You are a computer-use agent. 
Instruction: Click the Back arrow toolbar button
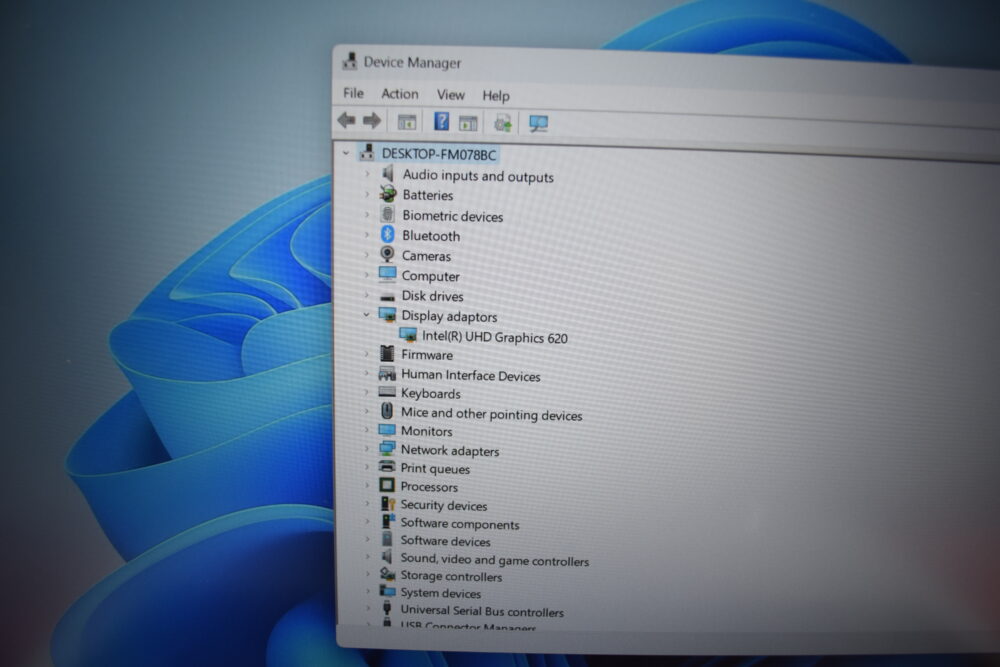(346, 120)
